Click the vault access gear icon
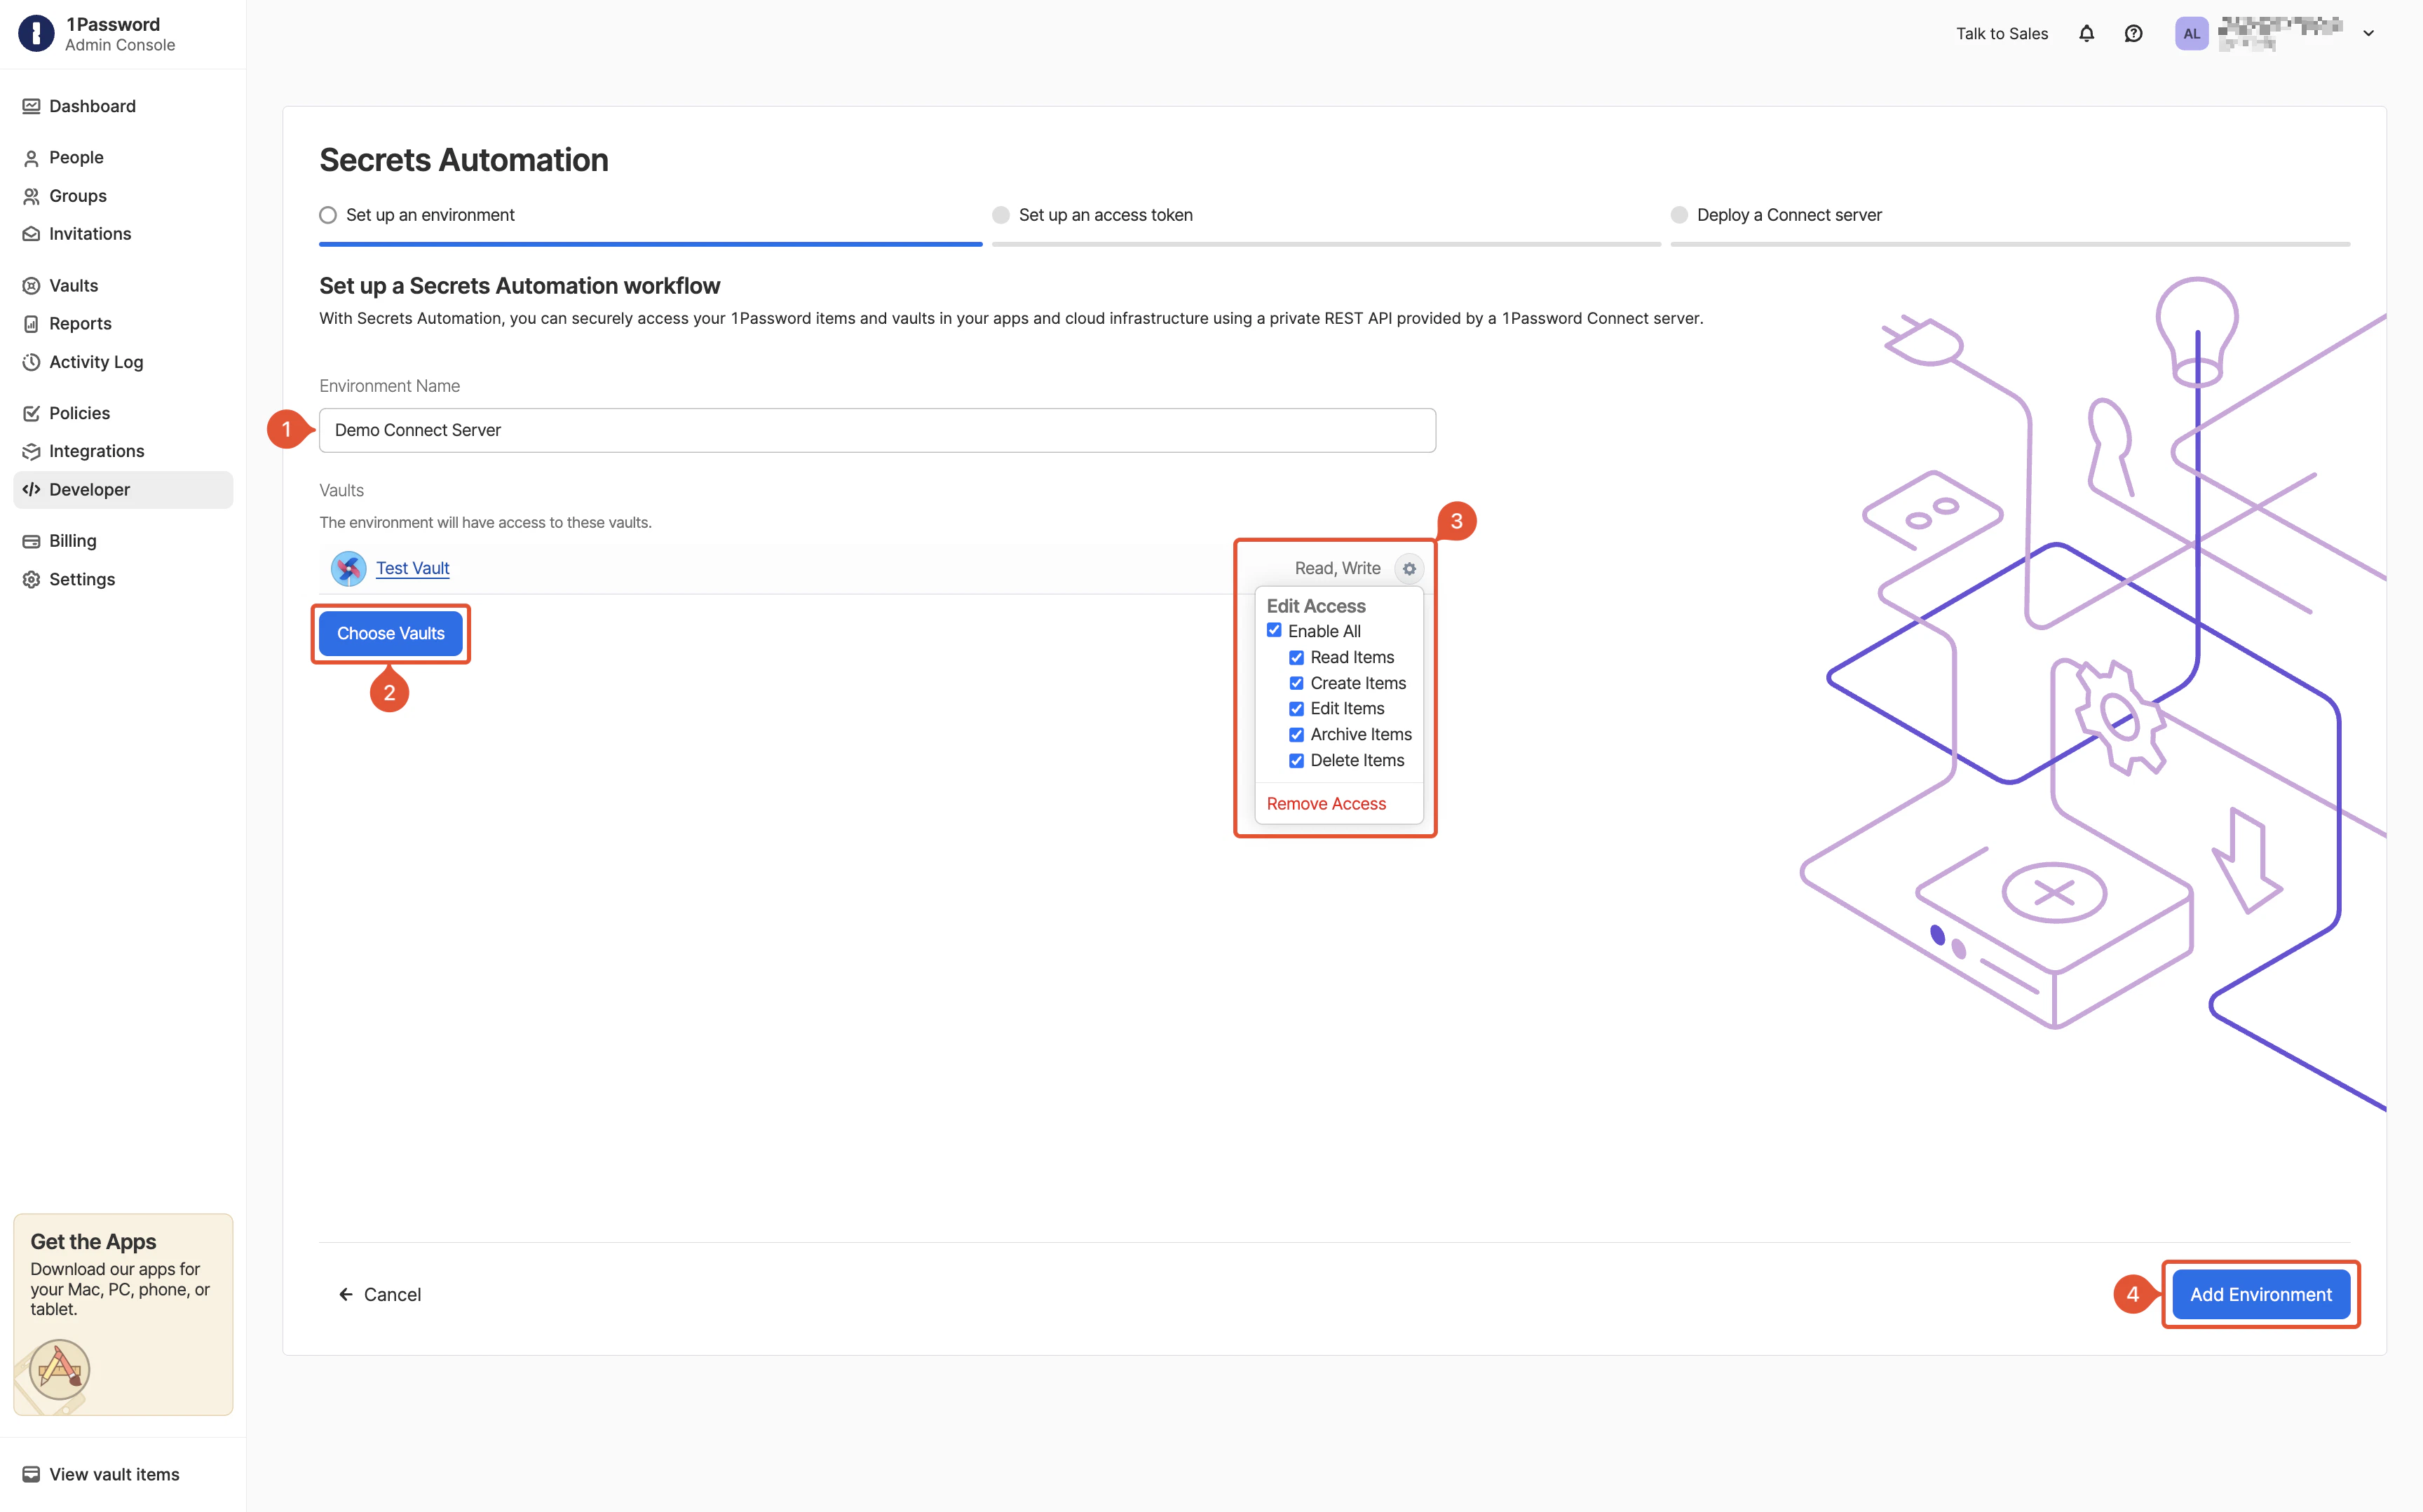 [1409, 568]
